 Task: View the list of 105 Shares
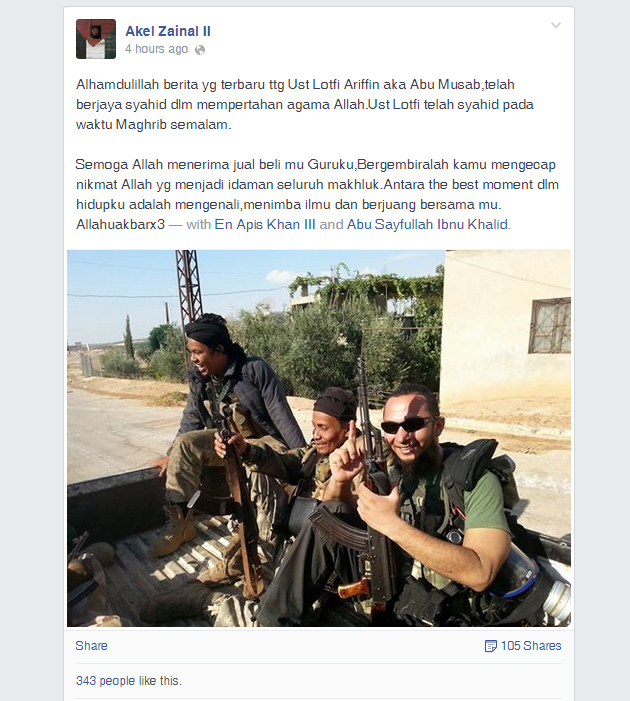[x=531, y=646]
